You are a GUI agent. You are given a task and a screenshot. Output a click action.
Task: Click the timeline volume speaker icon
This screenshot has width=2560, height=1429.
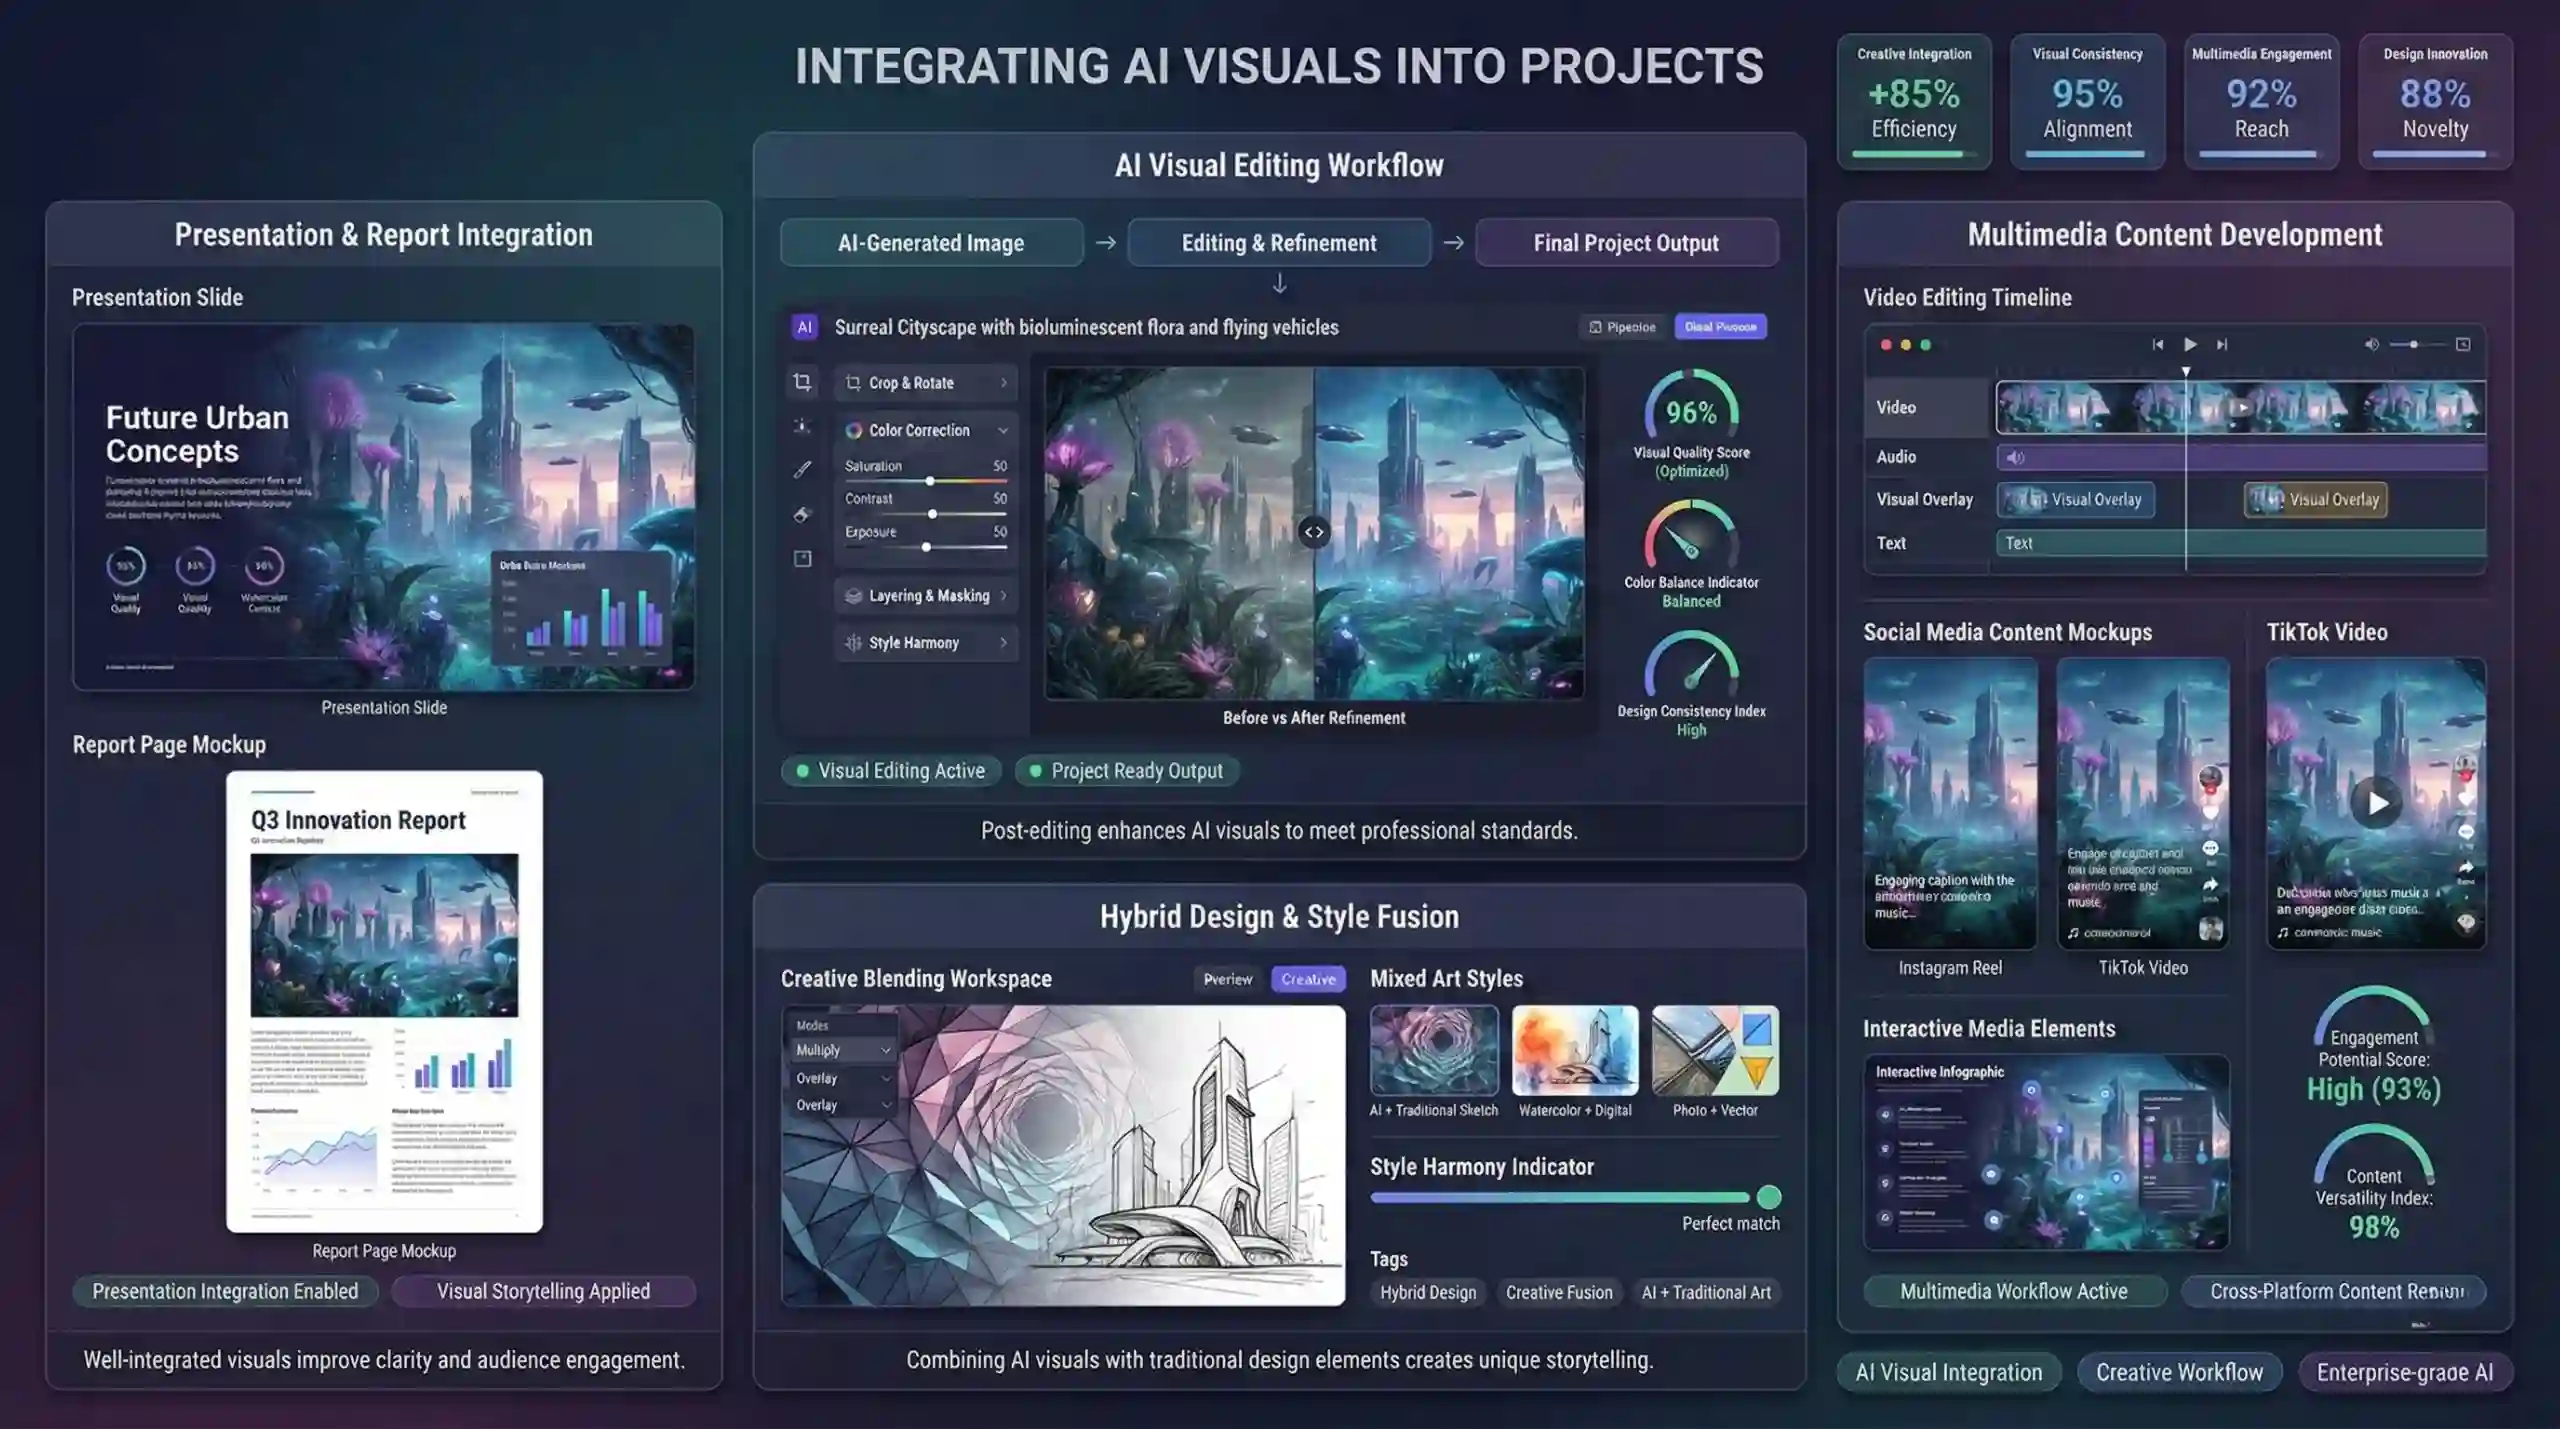(x=2371, y=344)
